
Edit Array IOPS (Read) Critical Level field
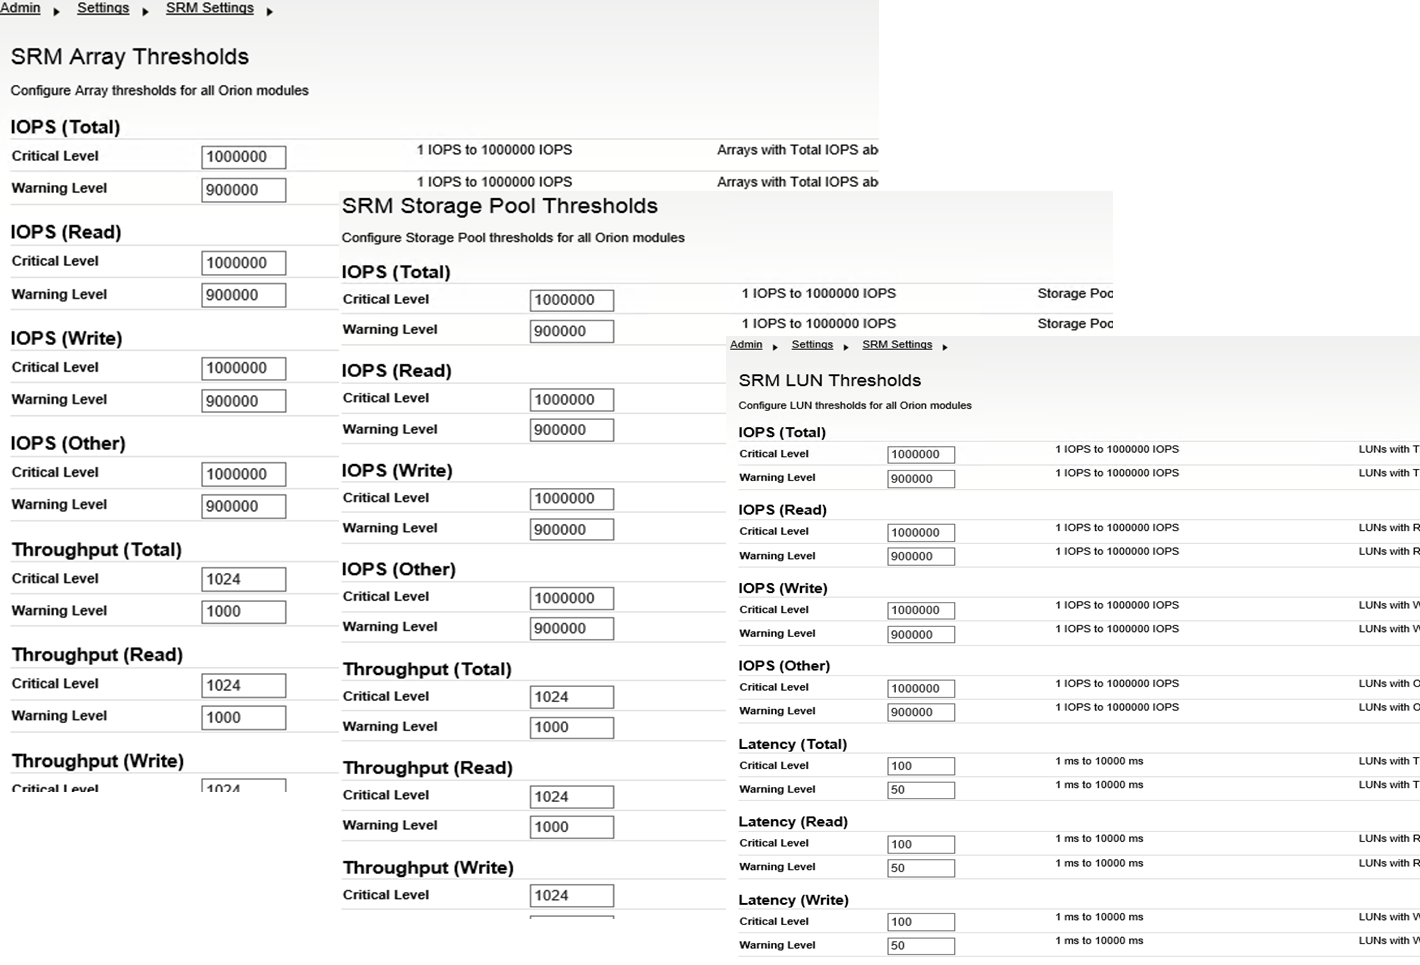(x=244, y=263)
